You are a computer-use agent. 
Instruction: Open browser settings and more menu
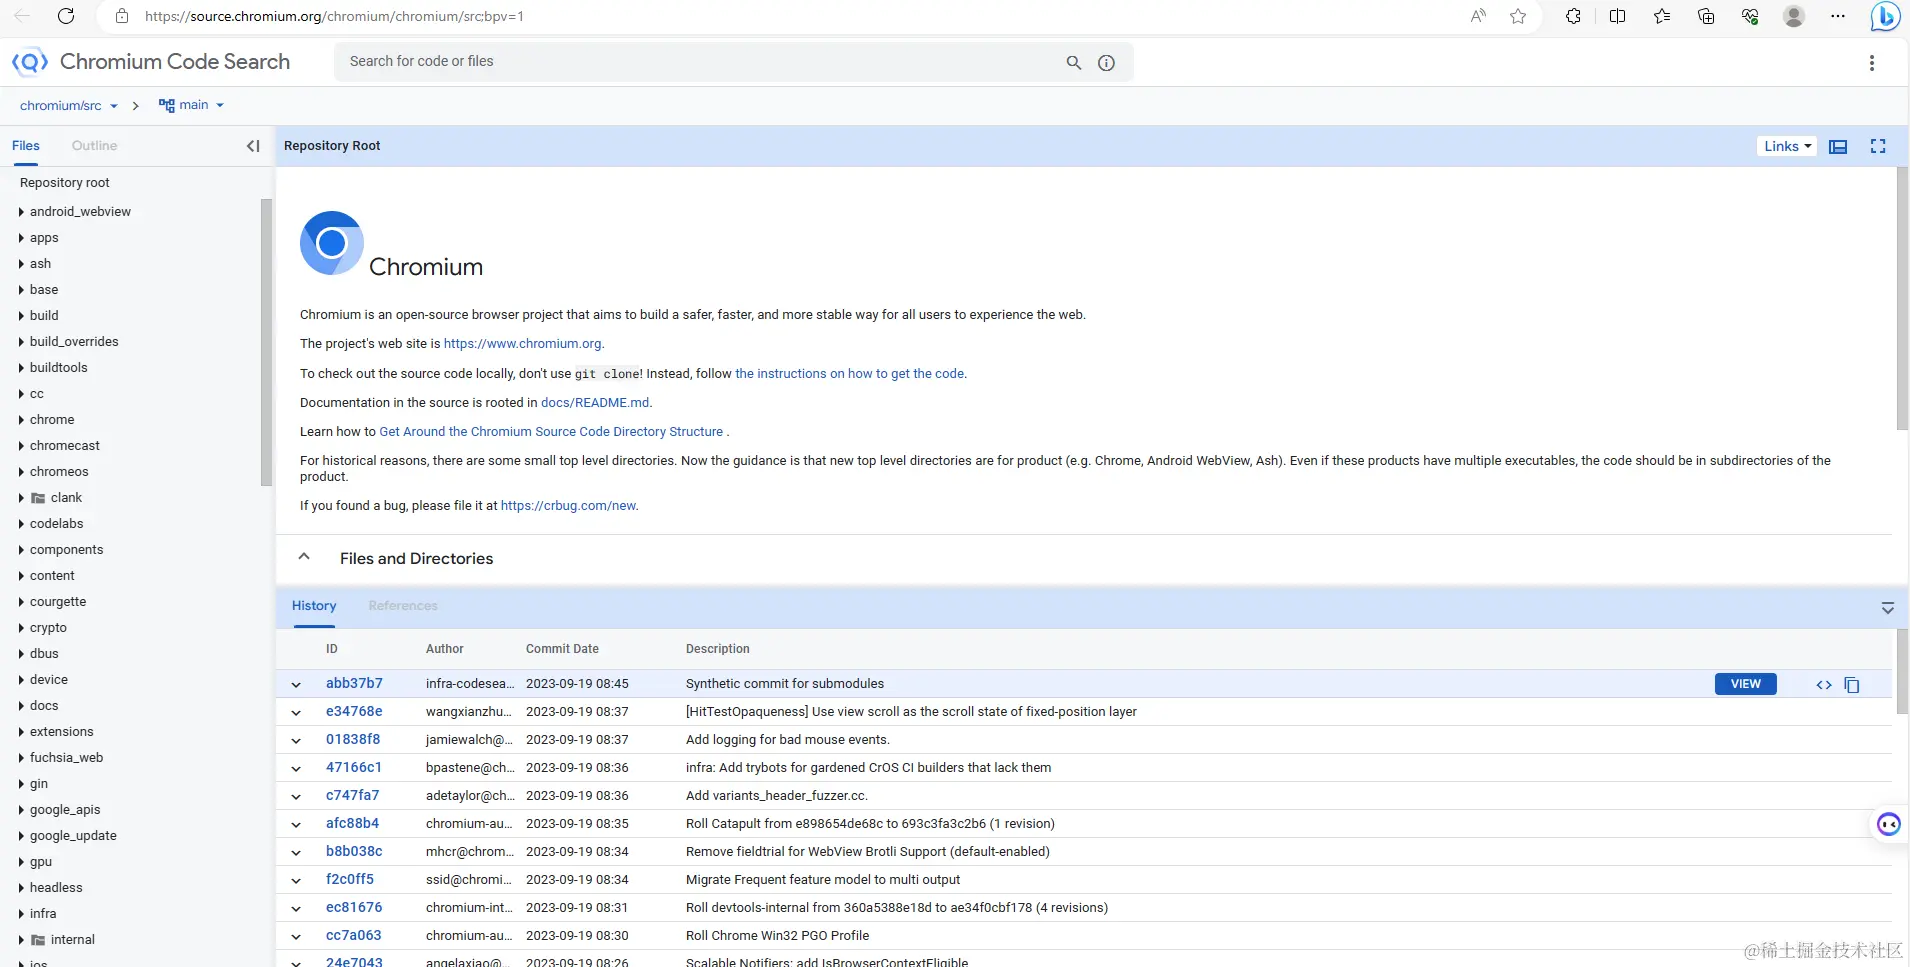click(1838, 16)
